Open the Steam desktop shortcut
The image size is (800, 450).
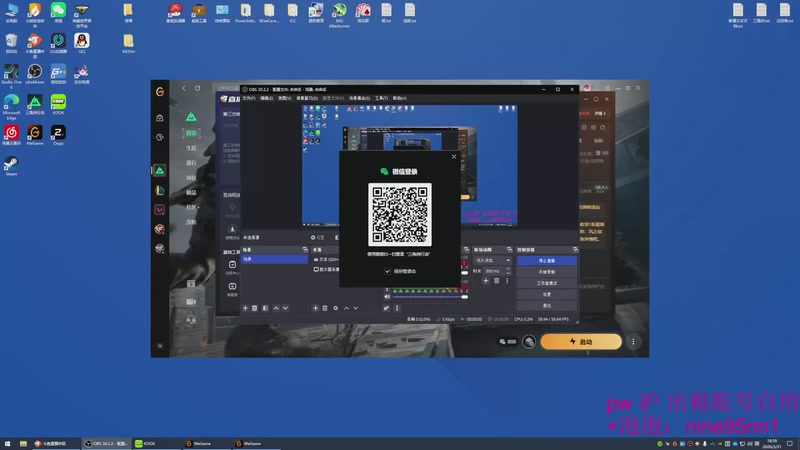coord(11,166)
